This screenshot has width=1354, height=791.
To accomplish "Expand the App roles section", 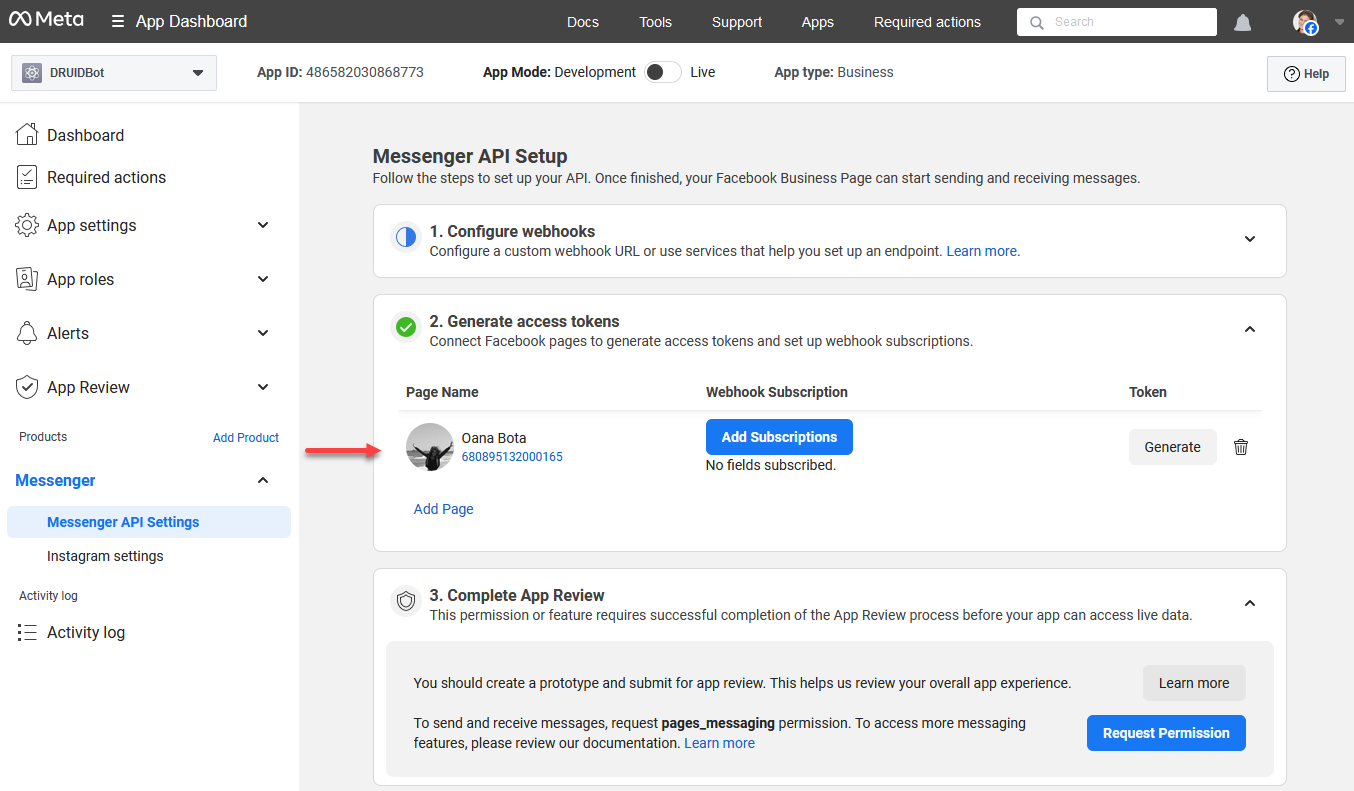I will (x=263, y=279).
